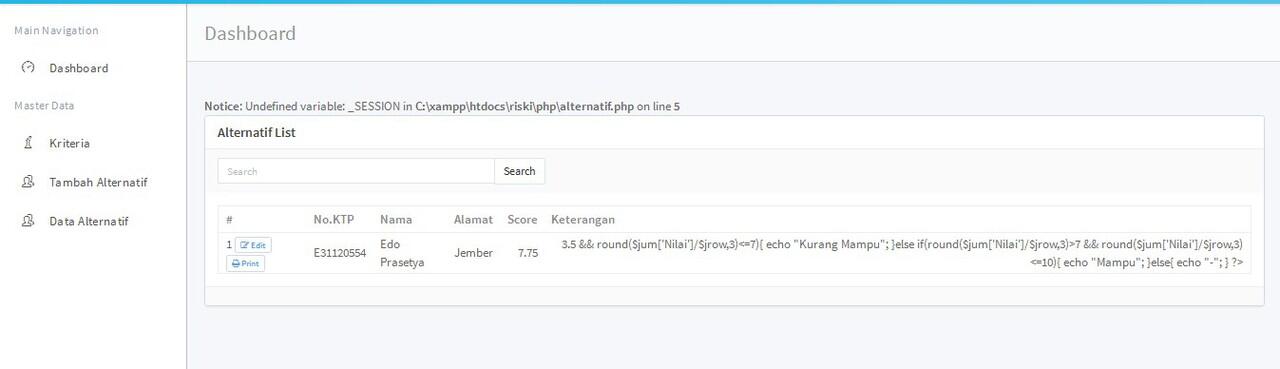
Task: Click the Undefined variable notice text
Action: (x=443, y=106)
